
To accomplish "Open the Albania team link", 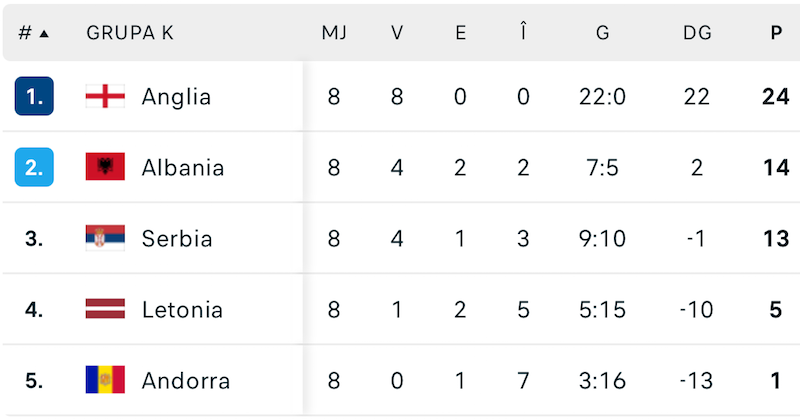I will click(x=183, y=167).
